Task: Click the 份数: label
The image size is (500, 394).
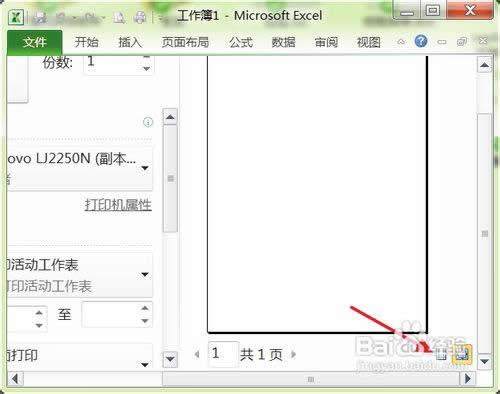Action: pyautogui.click(x=58, y=62)
